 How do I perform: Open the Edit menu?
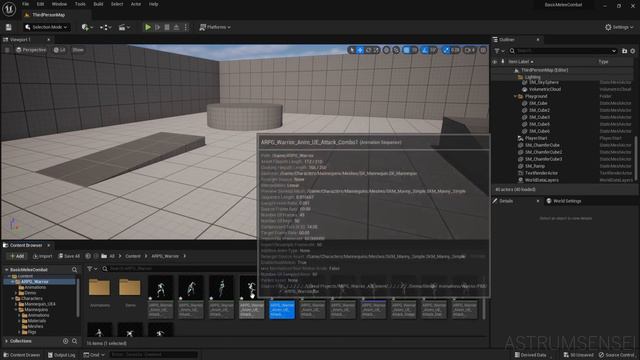point(40,4)
